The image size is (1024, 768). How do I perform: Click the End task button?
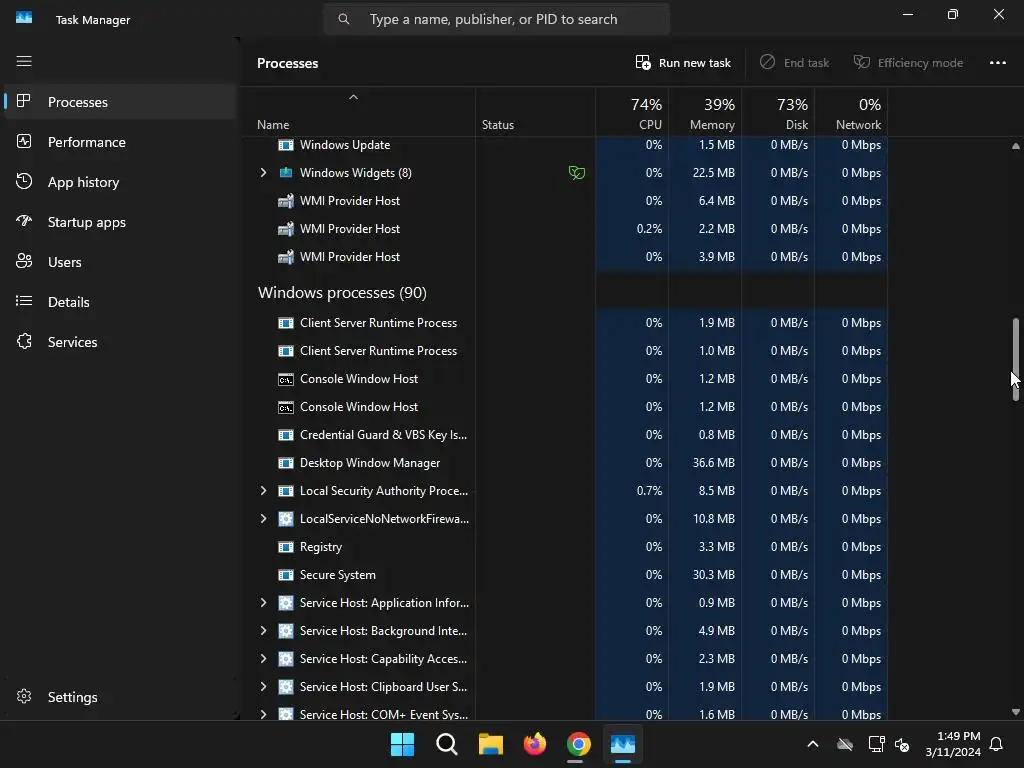click(794, 63)
